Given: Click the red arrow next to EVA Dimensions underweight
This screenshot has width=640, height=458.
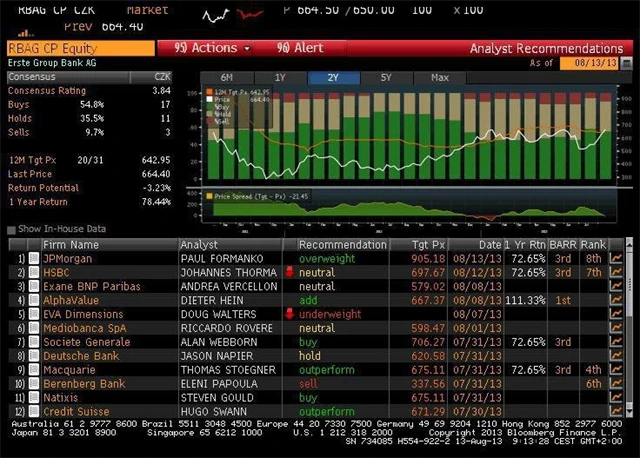Looking at the screenshot, I should click(x=290, y=314).
